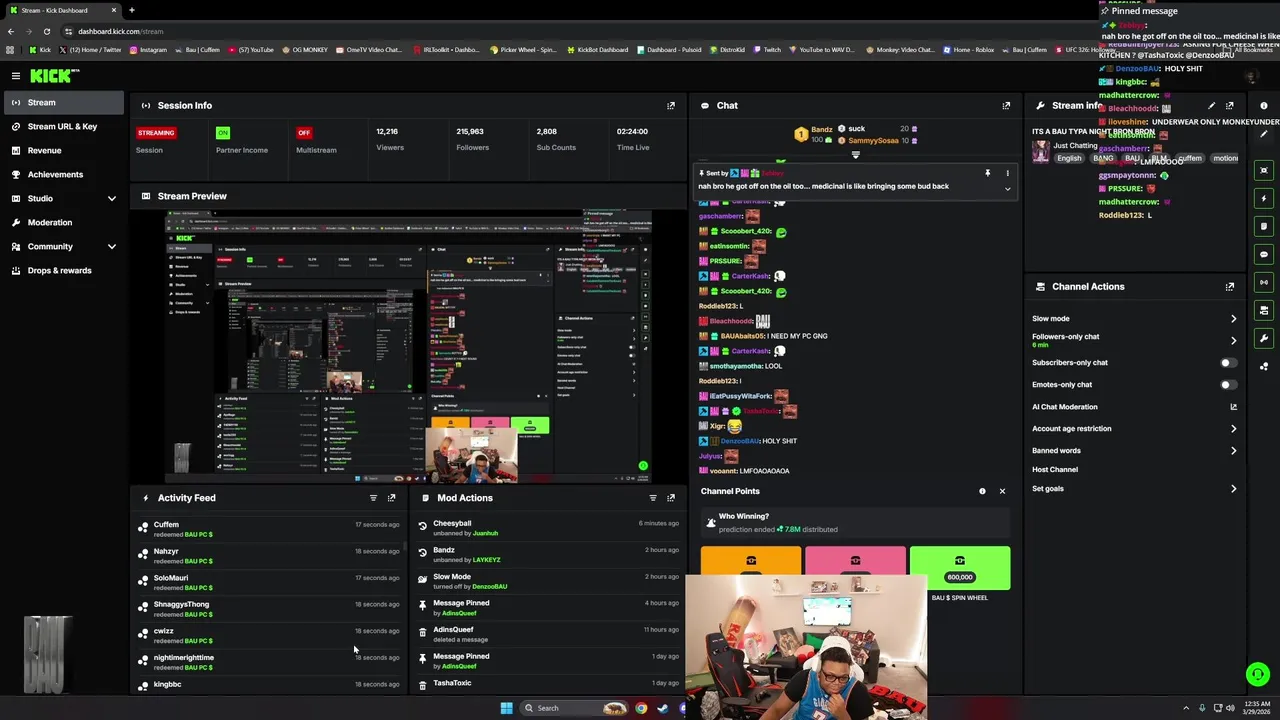Image resolution: width=1280 pixels, height=720 pixels.
Task: Close the Channel Points panel
Action: (1002, 491)
